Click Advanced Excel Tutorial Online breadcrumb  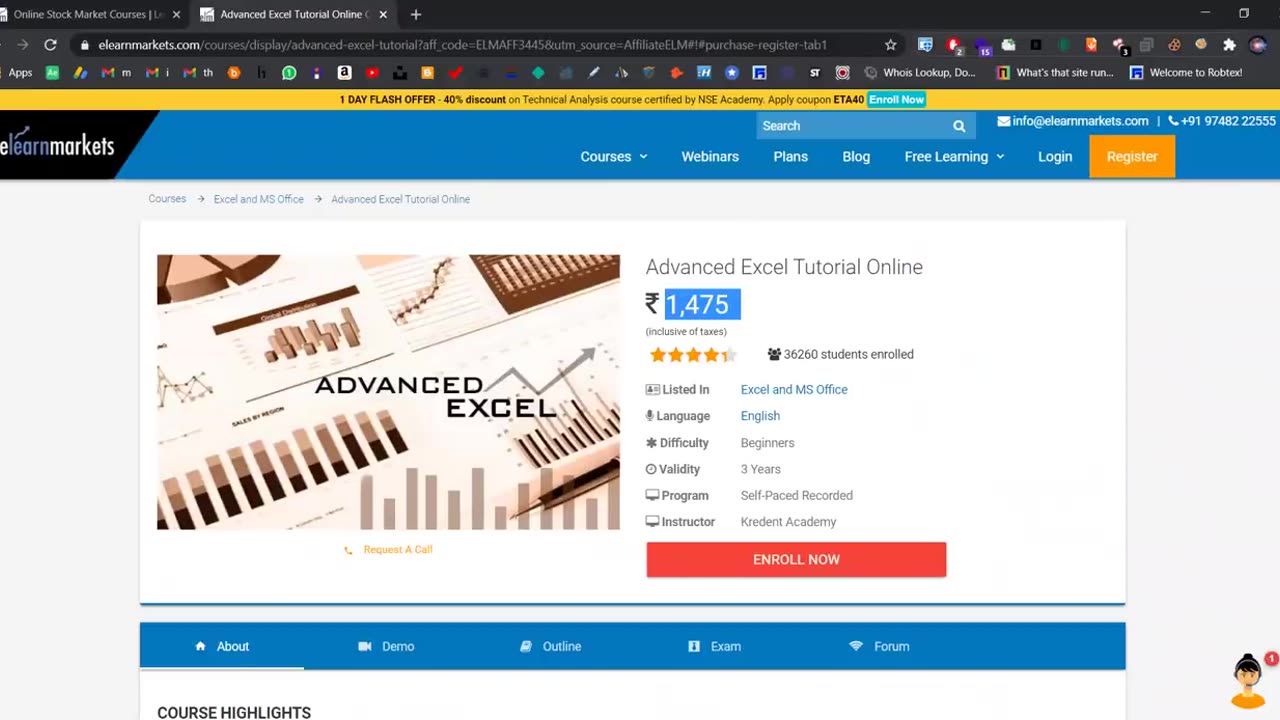coord(400,199)
